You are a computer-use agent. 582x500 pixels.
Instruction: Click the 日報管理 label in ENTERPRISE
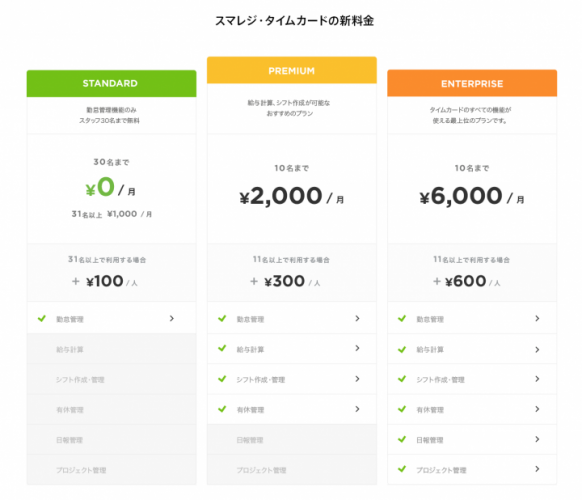point(430,440)
